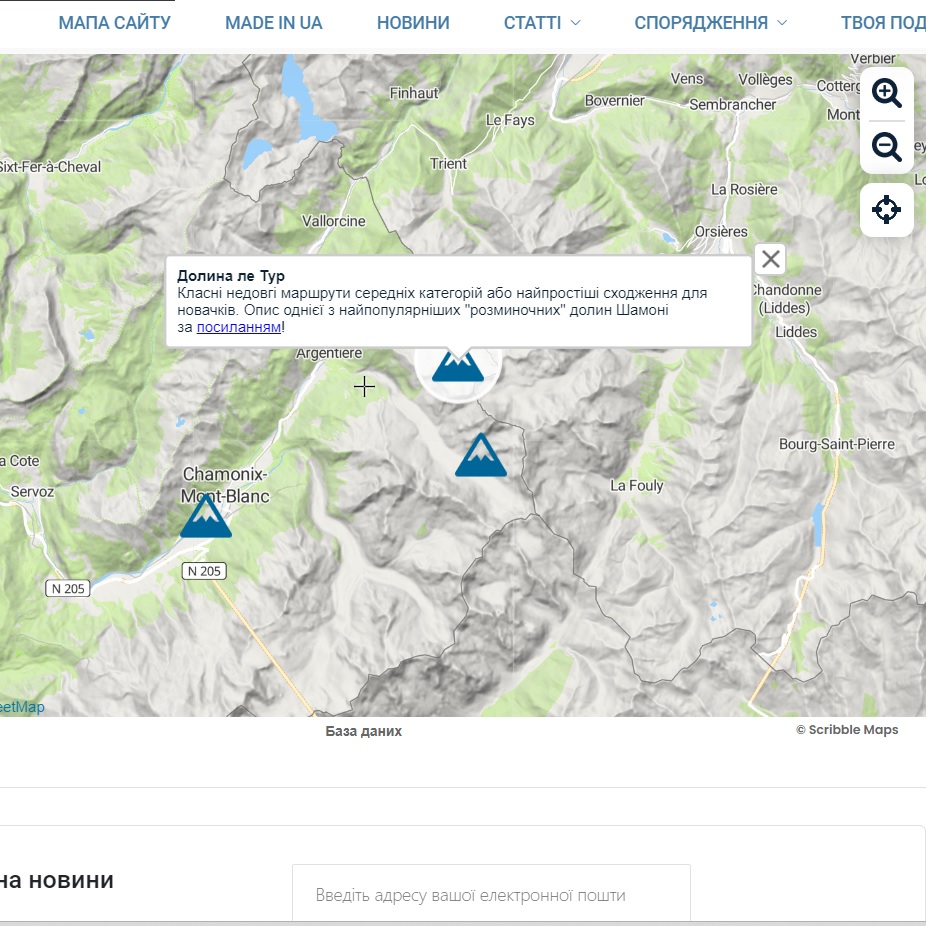Expand the СТАТТІ dropdown menu
The height and width of the screenshot is (926, 926).
[x=542, y=23]
